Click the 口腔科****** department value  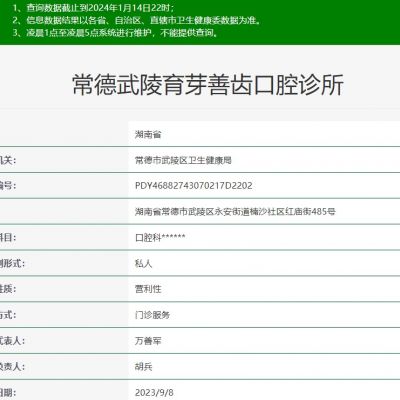[160, 238]
